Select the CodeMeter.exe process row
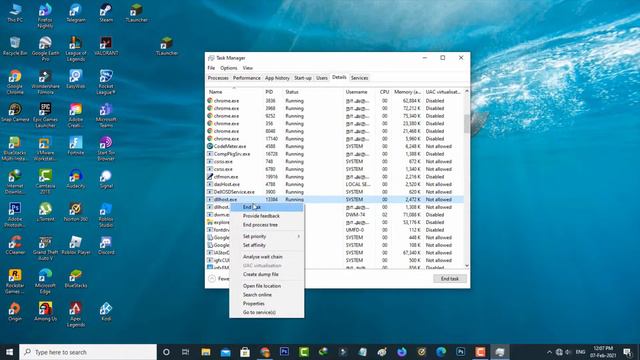The height and width of the screenshot is (360, 640). (x=335, y=146)
